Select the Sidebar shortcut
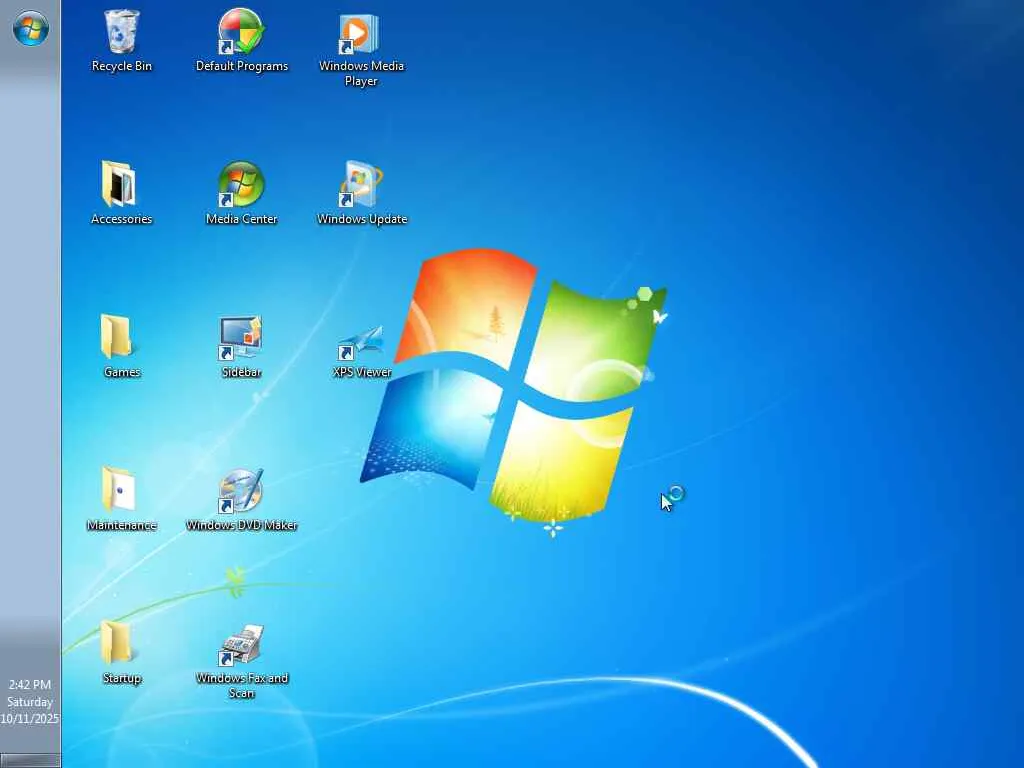 pyautogui.click(x=242, y=346)
